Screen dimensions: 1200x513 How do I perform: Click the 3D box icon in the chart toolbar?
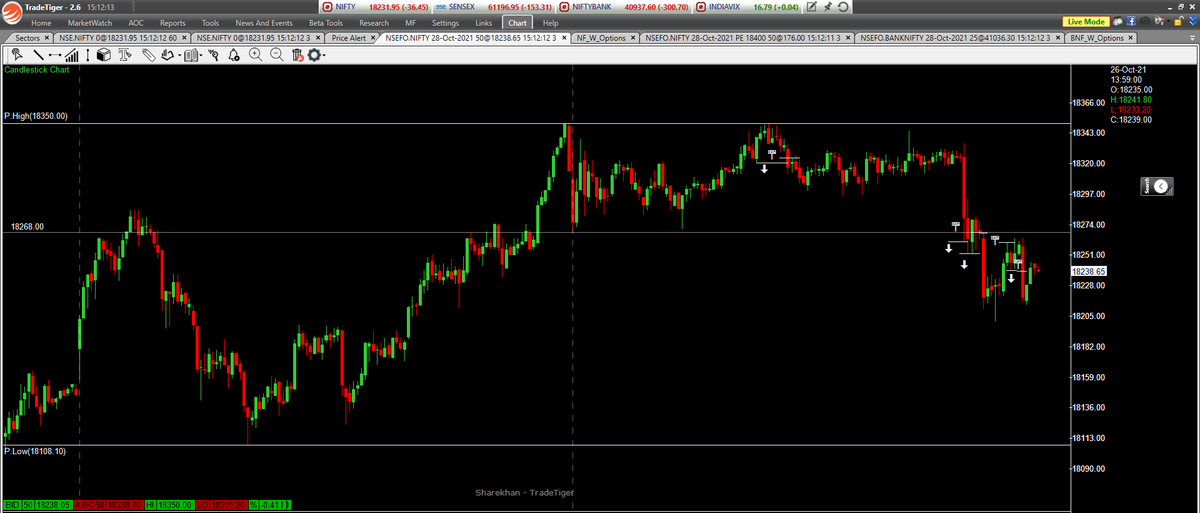coord(104,55)
